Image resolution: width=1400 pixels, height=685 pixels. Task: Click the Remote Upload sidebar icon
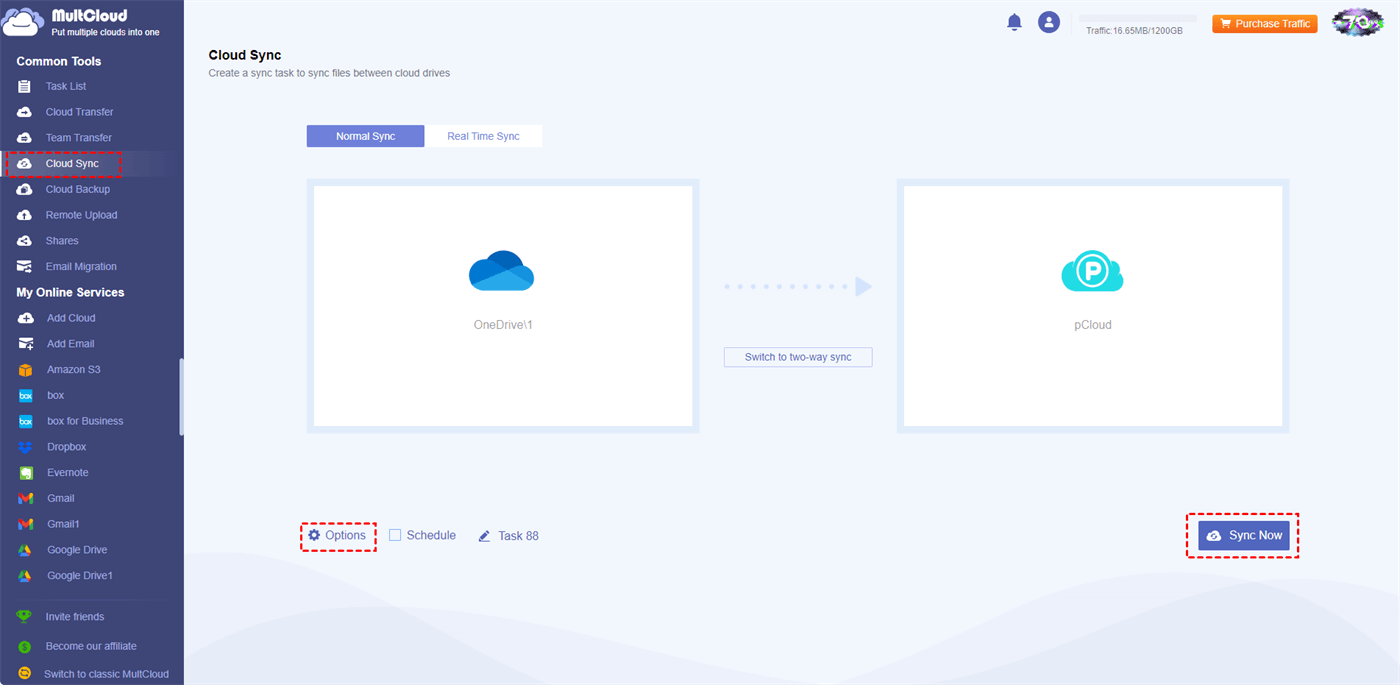pyautogui.click(x=25, y=215)
